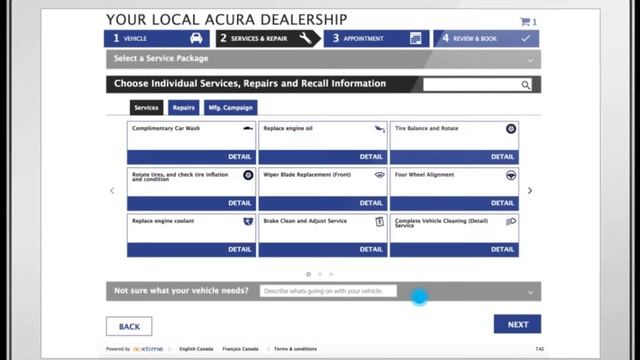Select the first carousel page dot
This screenshot has height=360, width=640.
(x=309, y=274)
